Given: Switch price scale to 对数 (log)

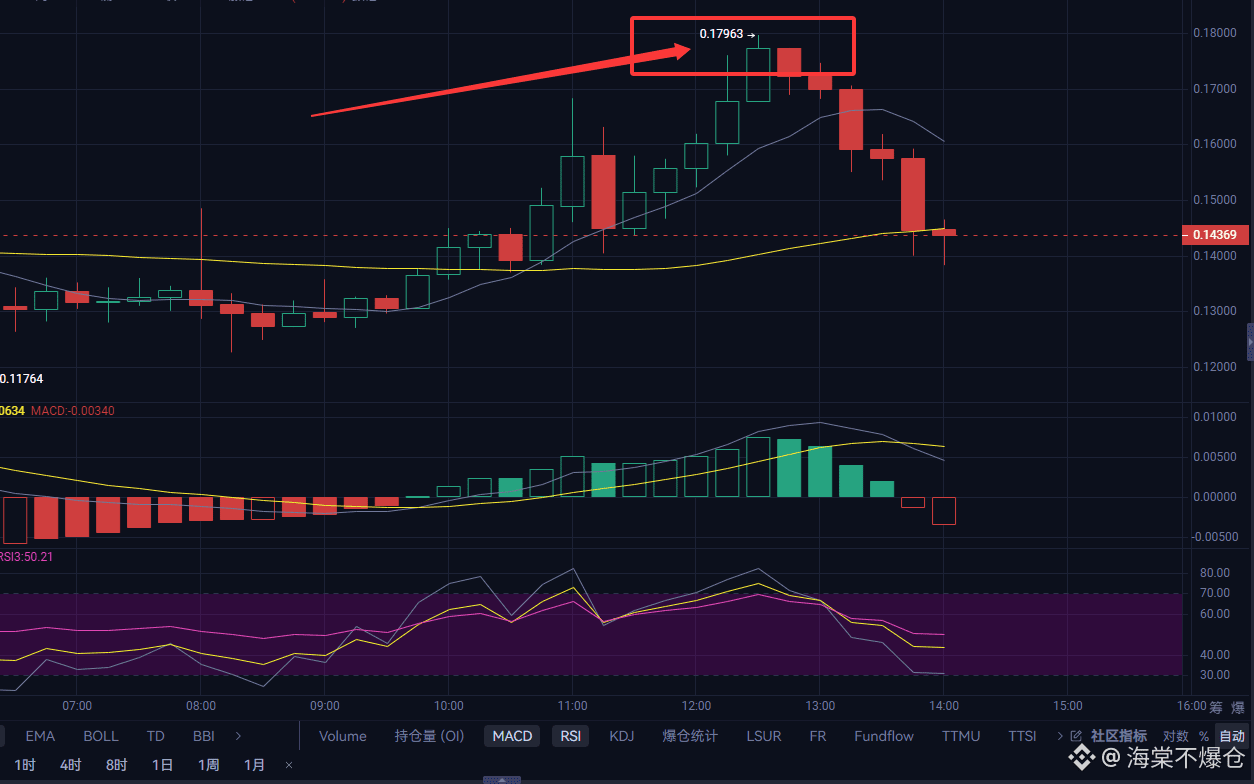Looking at the screenshot, I should [1176, 736].
